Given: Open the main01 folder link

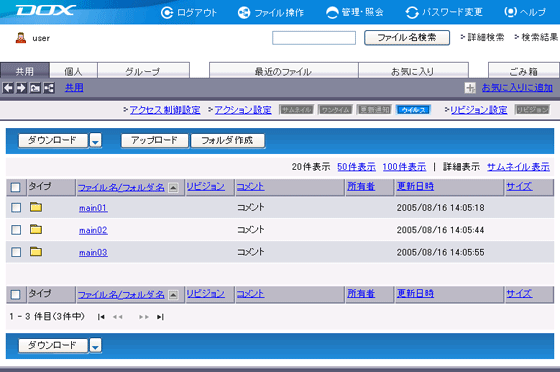Looking at the screenshot, I should click(93, 208).
